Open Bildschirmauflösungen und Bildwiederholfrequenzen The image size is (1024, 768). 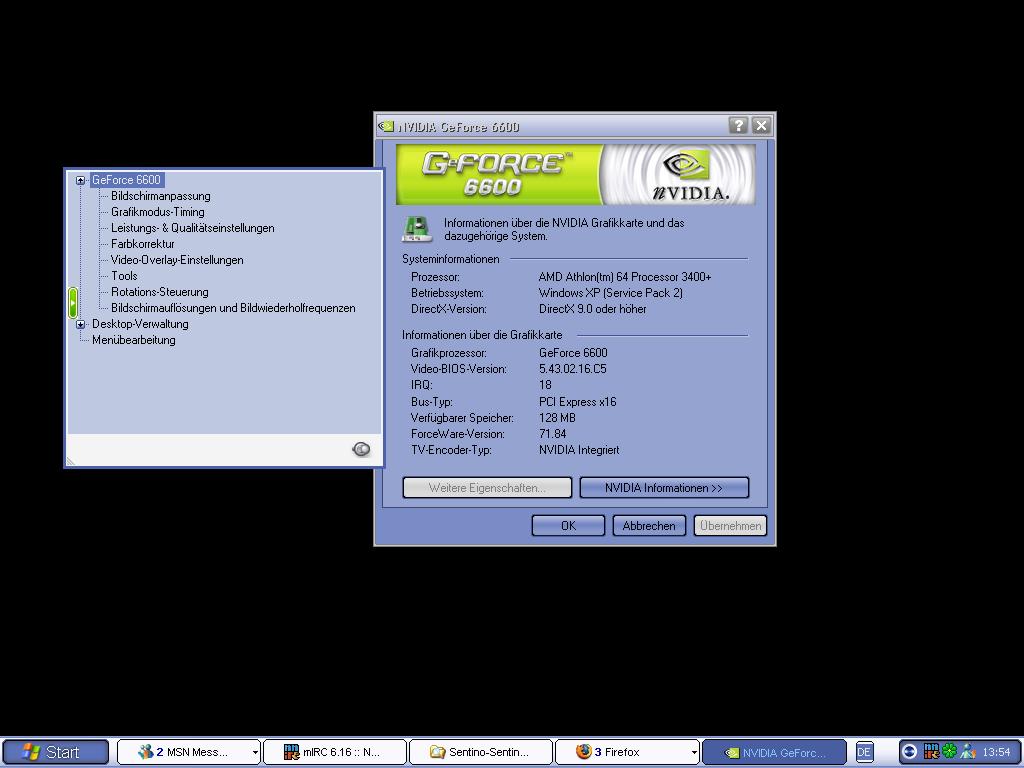coord(233,308)
